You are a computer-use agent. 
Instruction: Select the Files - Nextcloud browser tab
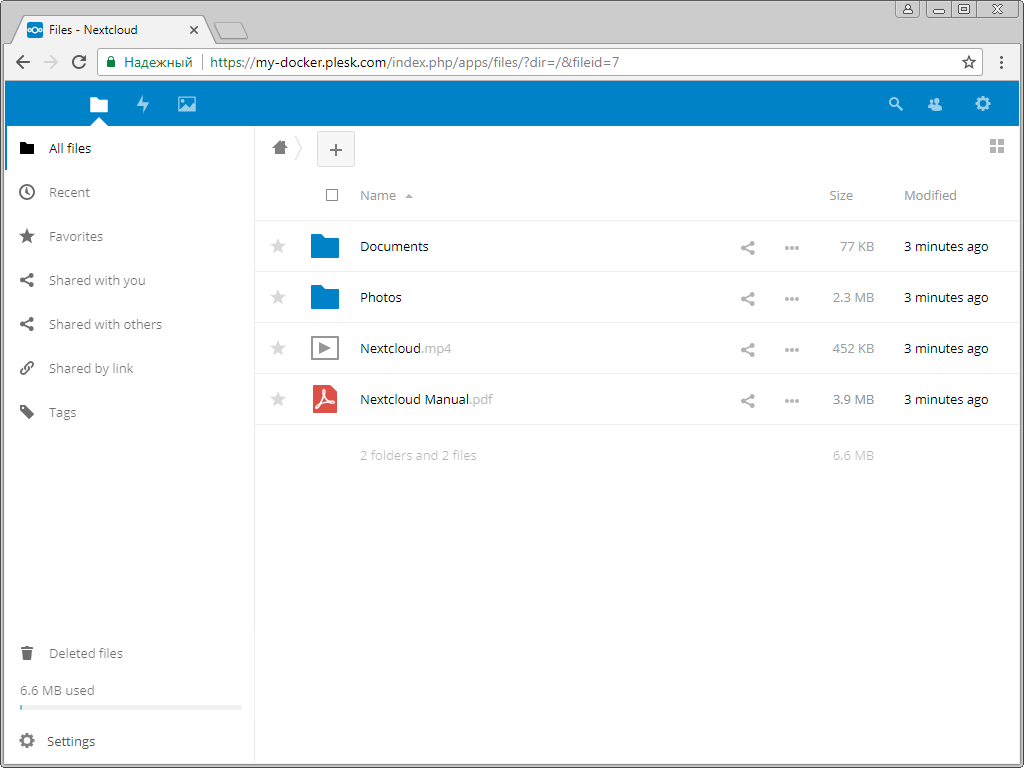pyautogui.click(x=113, y=30)
